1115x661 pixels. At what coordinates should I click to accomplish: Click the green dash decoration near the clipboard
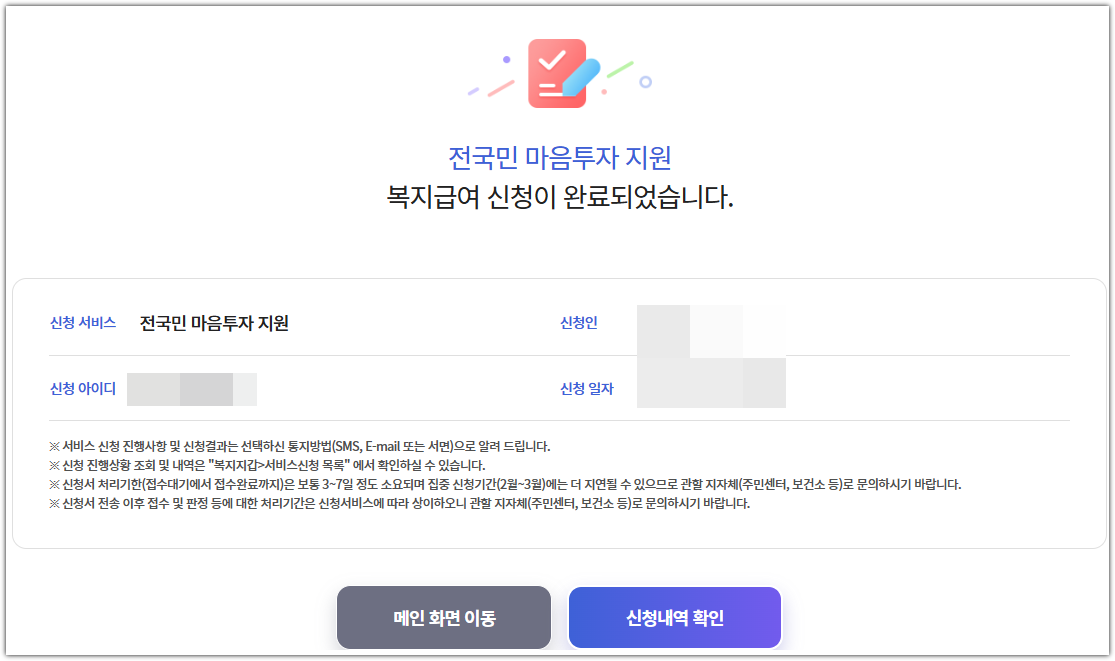point(620,68)
